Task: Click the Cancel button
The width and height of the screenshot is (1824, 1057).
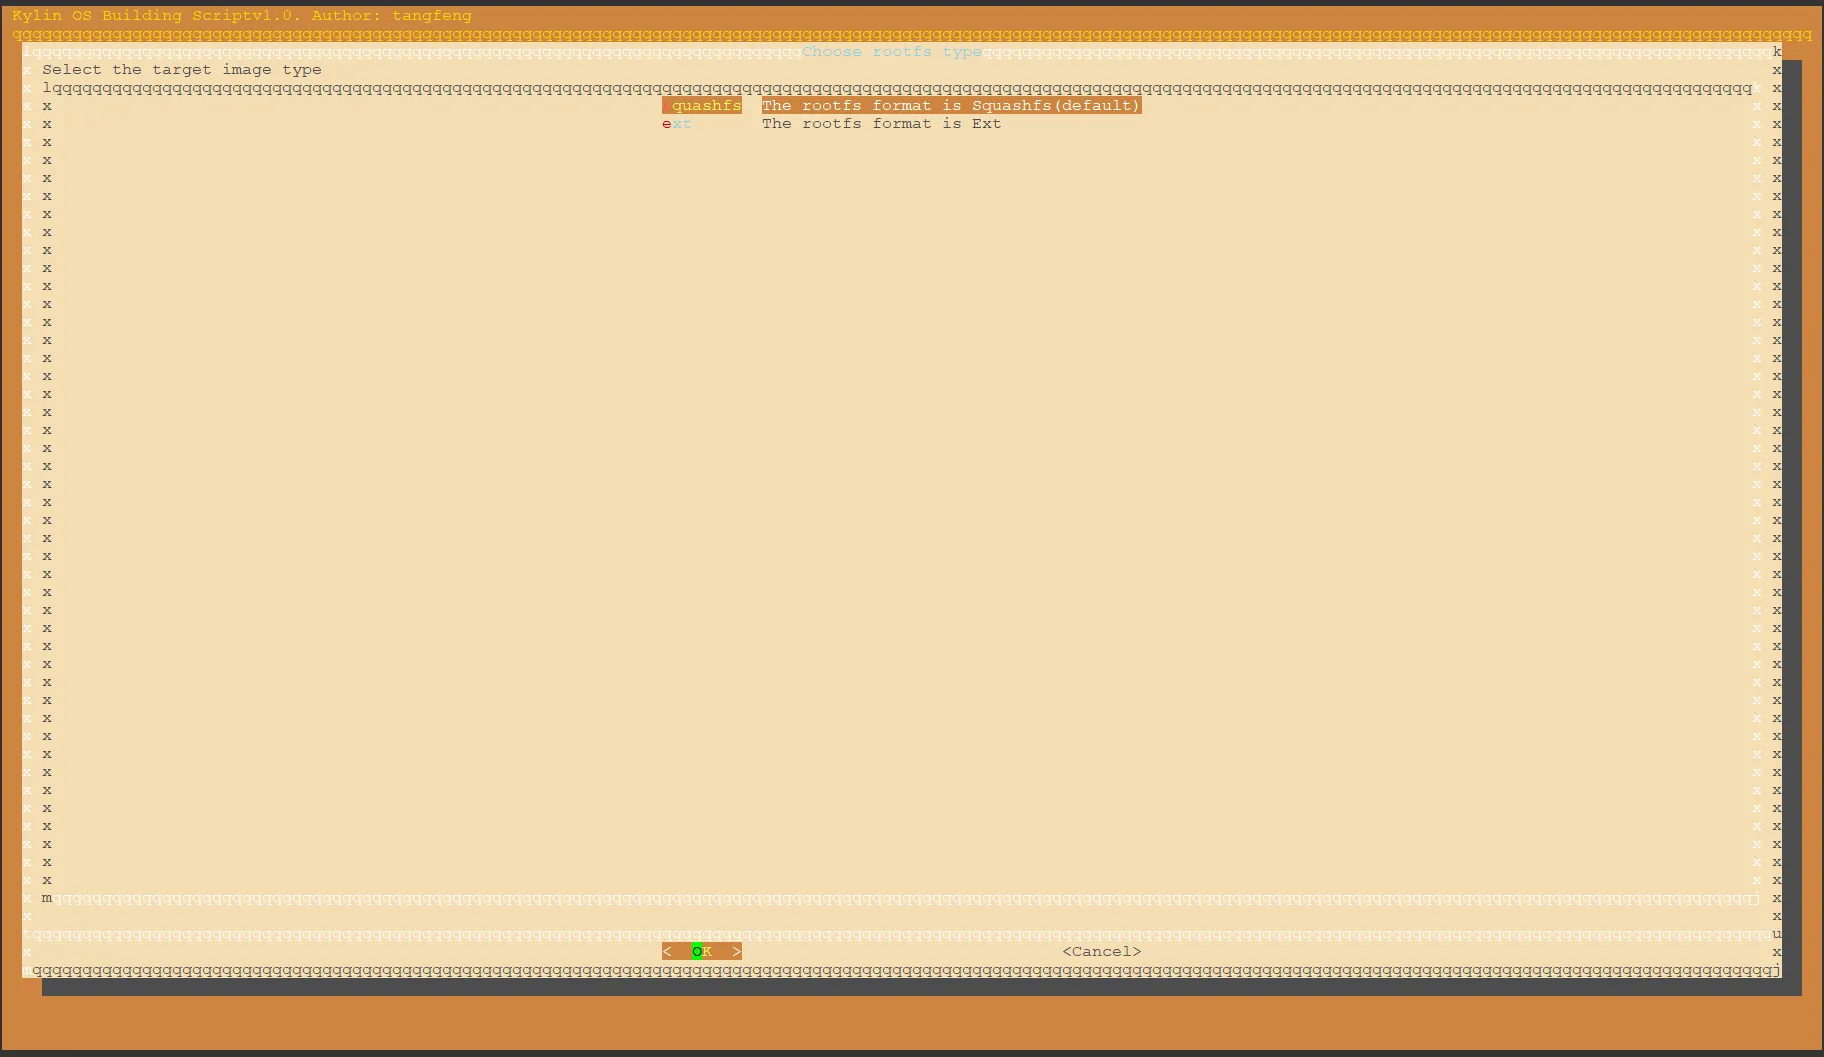Action: pyautogui.click(x=1101, y=952)
